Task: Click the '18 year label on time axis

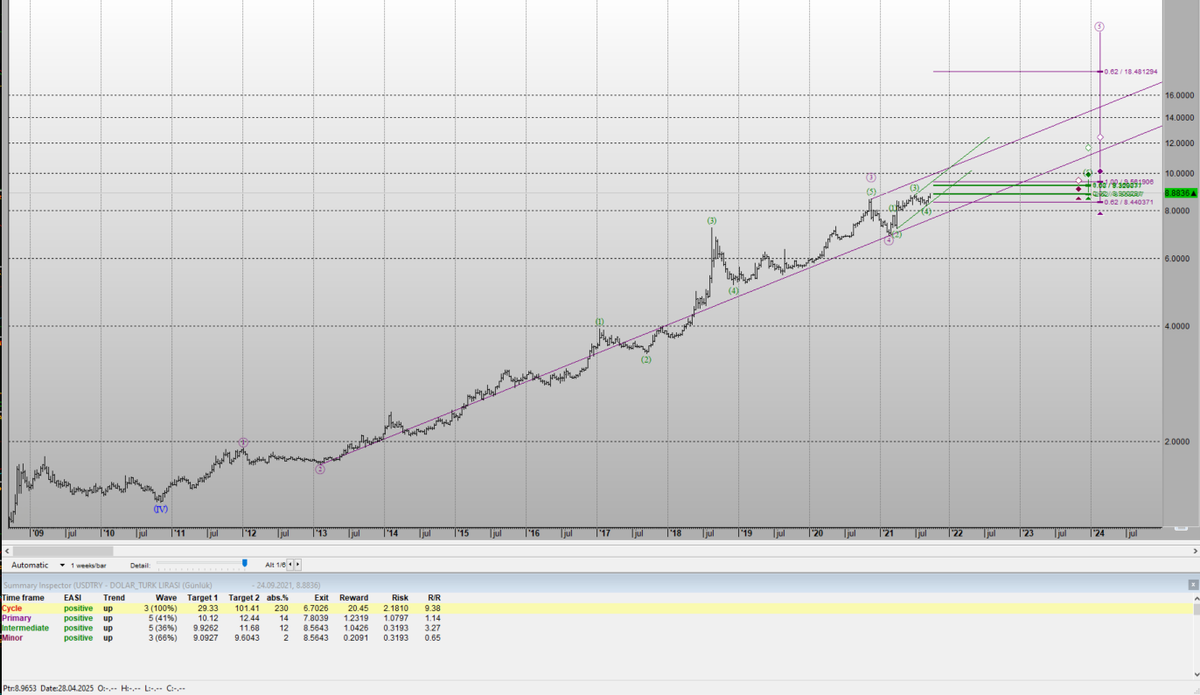Action: click(676, 534)
